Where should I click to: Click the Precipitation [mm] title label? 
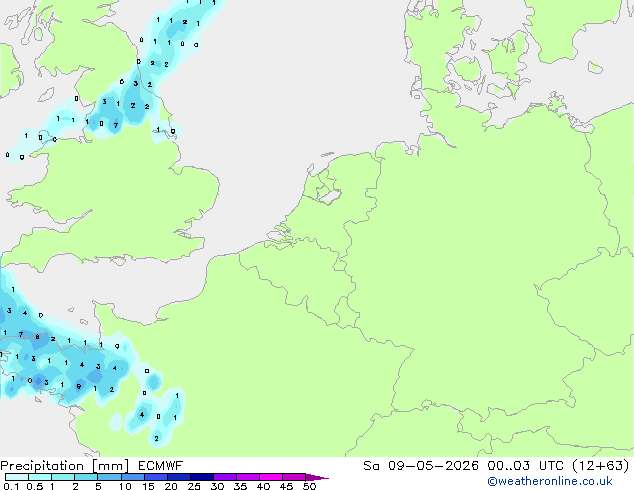pyautogui.click(x=64, y=466)
